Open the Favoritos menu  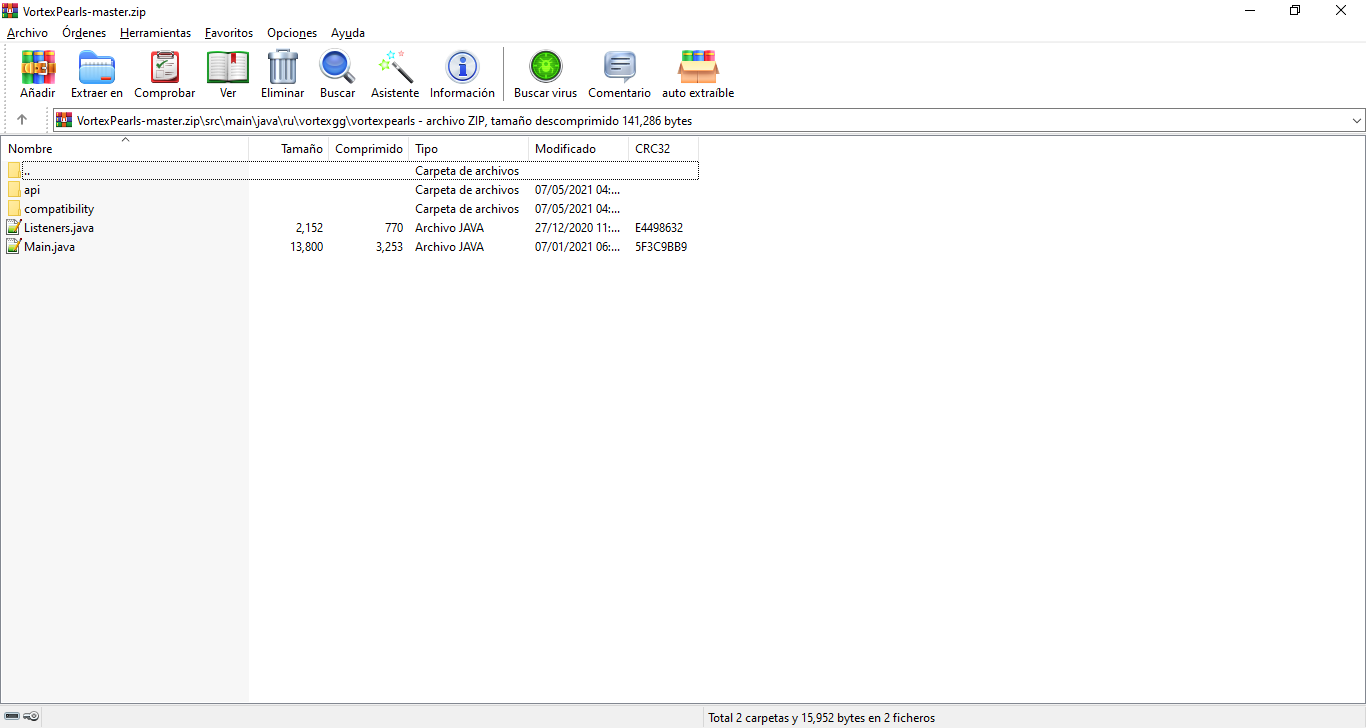229,33
